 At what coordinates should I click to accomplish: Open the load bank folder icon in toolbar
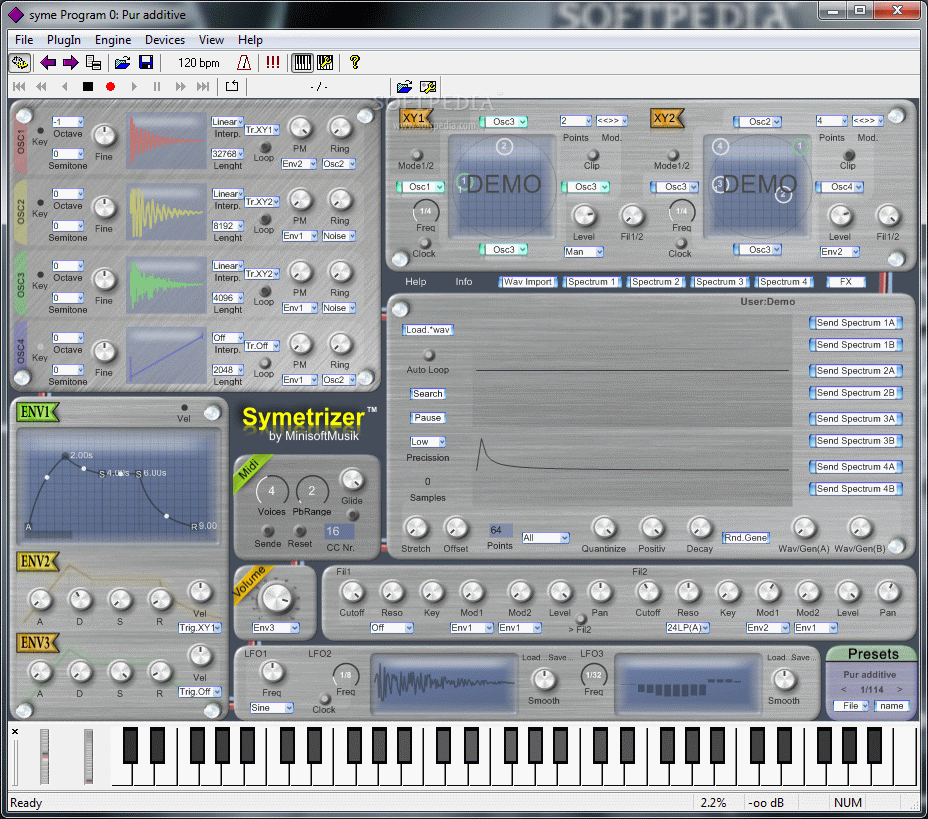pyautogui.click(x=123, y=63)
